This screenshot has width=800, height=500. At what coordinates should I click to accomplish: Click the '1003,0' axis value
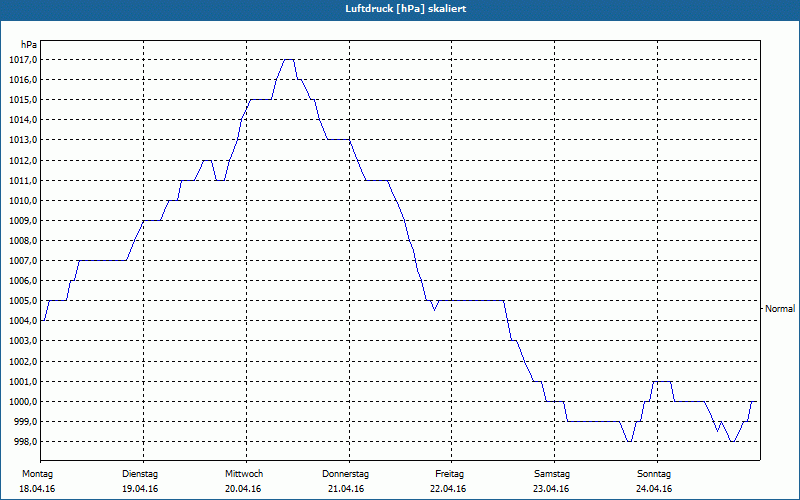[x=23, y=341]
